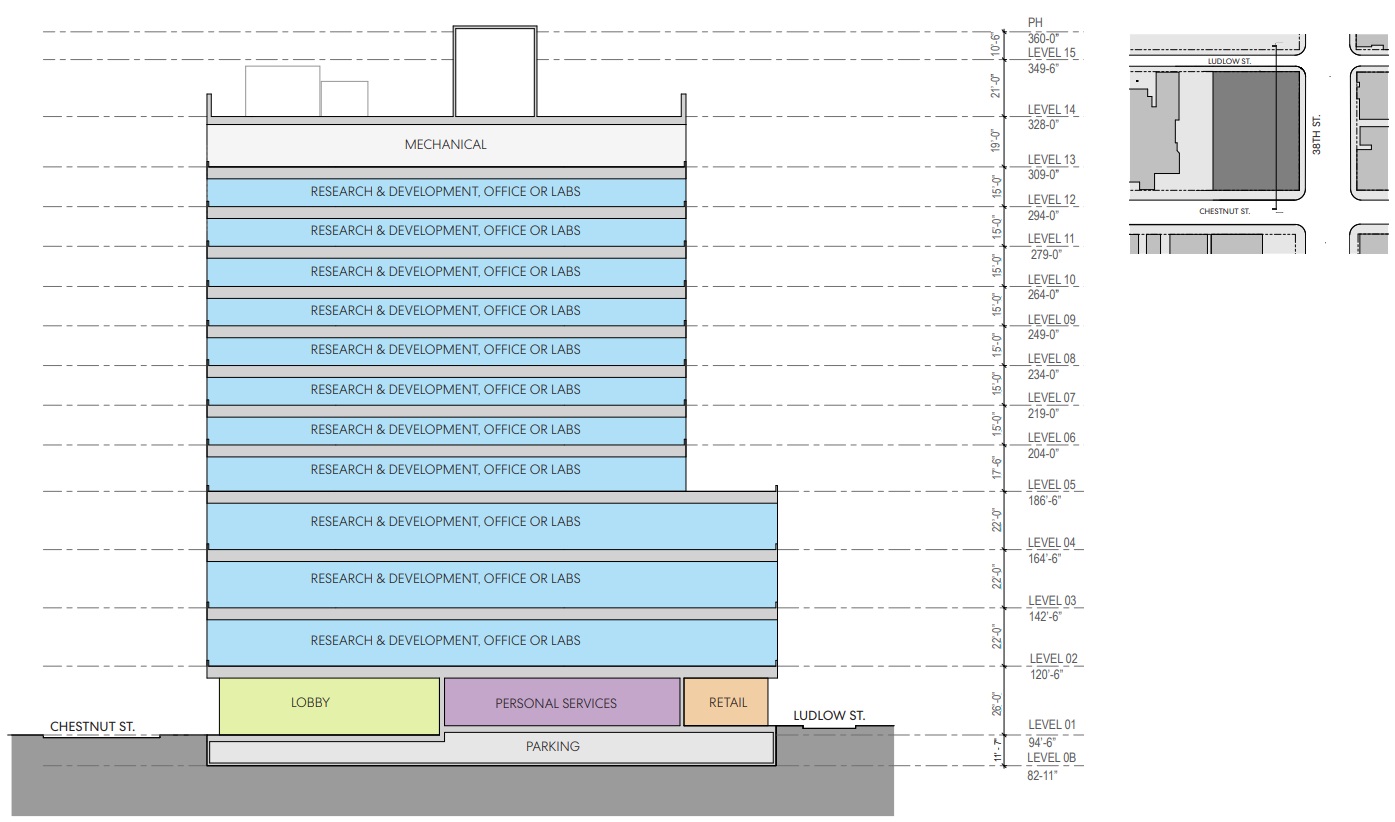Select the yellow-green LOBBY block
Screen dimensions: 1395x822
(329, 704)
